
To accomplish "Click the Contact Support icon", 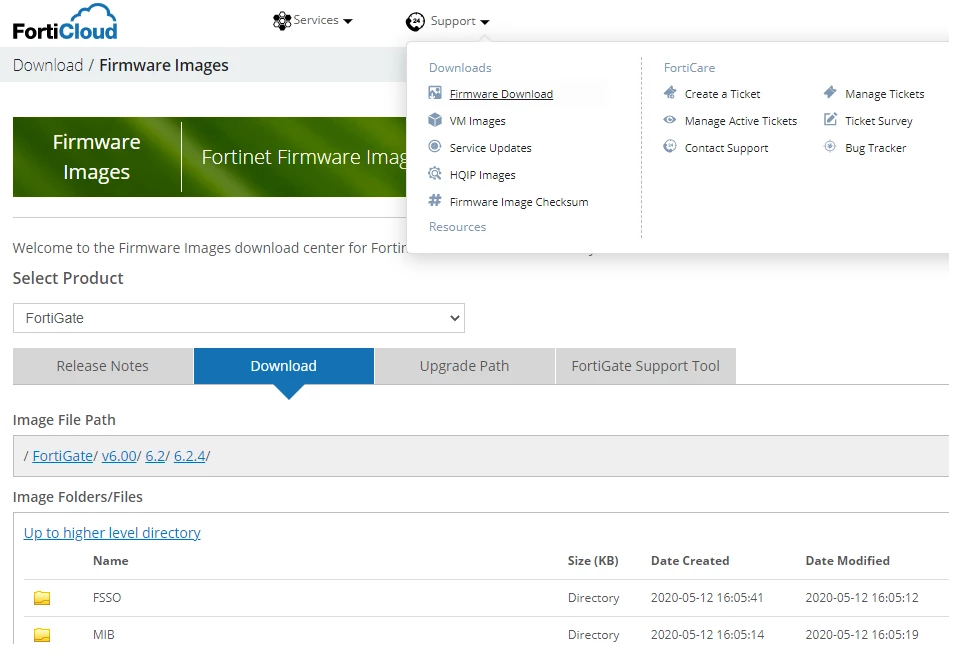I will click(670, 146).
